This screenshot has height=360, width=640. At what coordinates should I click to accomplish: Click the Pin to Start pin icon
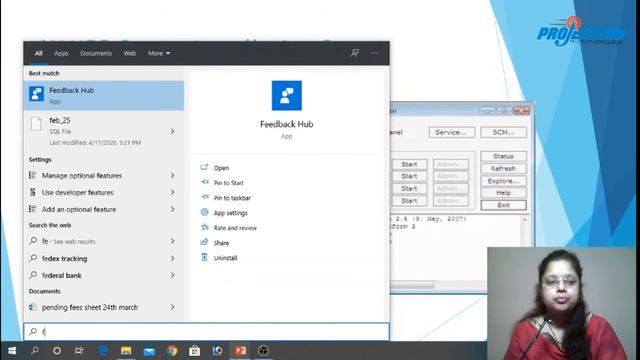click(x=204, y=182)
